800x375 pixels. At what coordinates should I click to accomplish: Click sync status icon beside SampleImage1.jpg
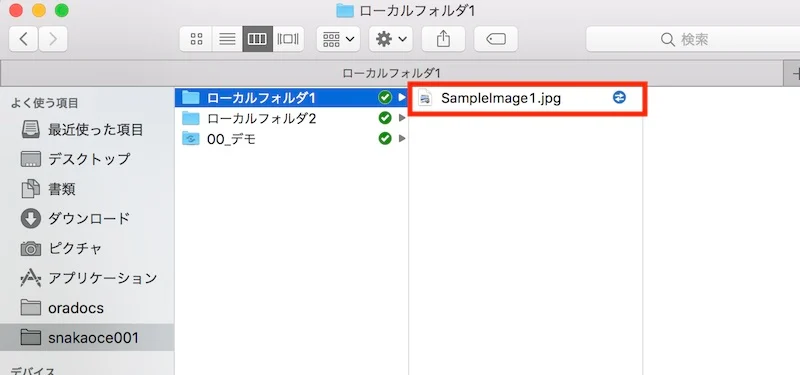point(619,97)
